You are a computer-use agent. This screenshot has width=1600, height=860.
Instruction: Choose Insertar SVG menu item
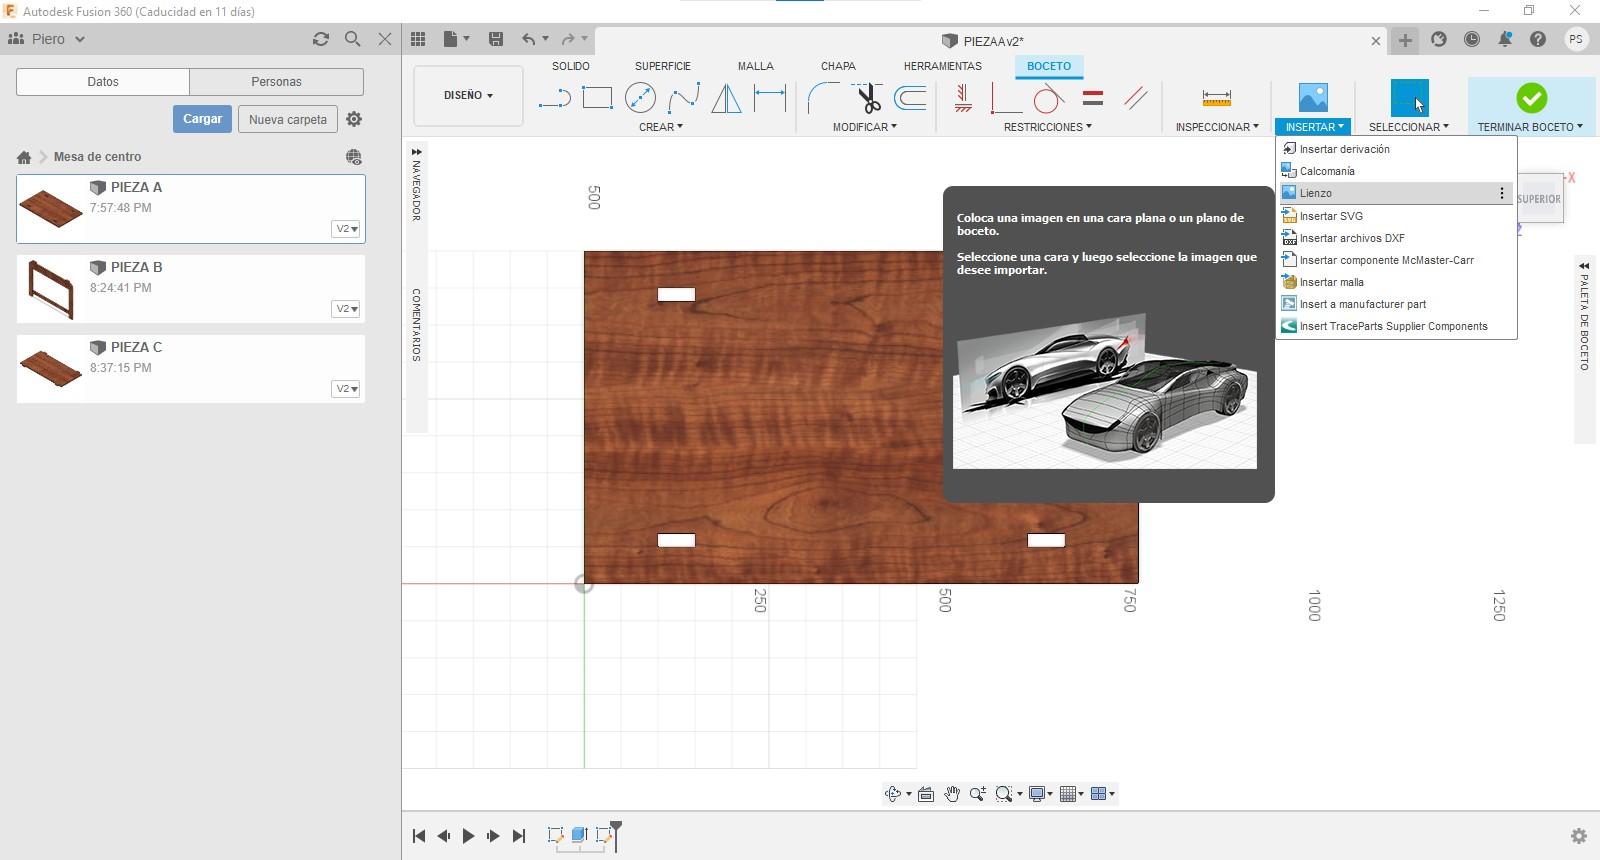pos(1396,216)
